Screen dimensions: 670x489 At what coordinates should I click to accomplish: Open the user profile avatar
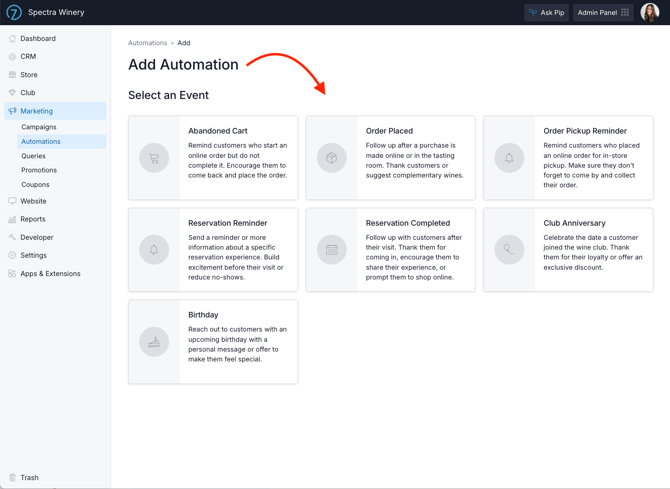pyautogui.click(x=650, y=12)
